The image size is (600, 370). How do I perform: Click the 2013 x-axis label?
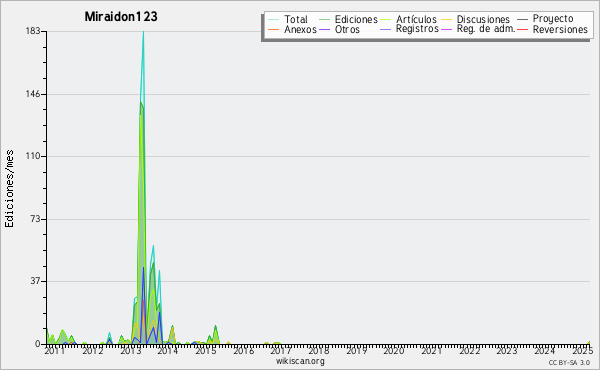pos(130,350)
